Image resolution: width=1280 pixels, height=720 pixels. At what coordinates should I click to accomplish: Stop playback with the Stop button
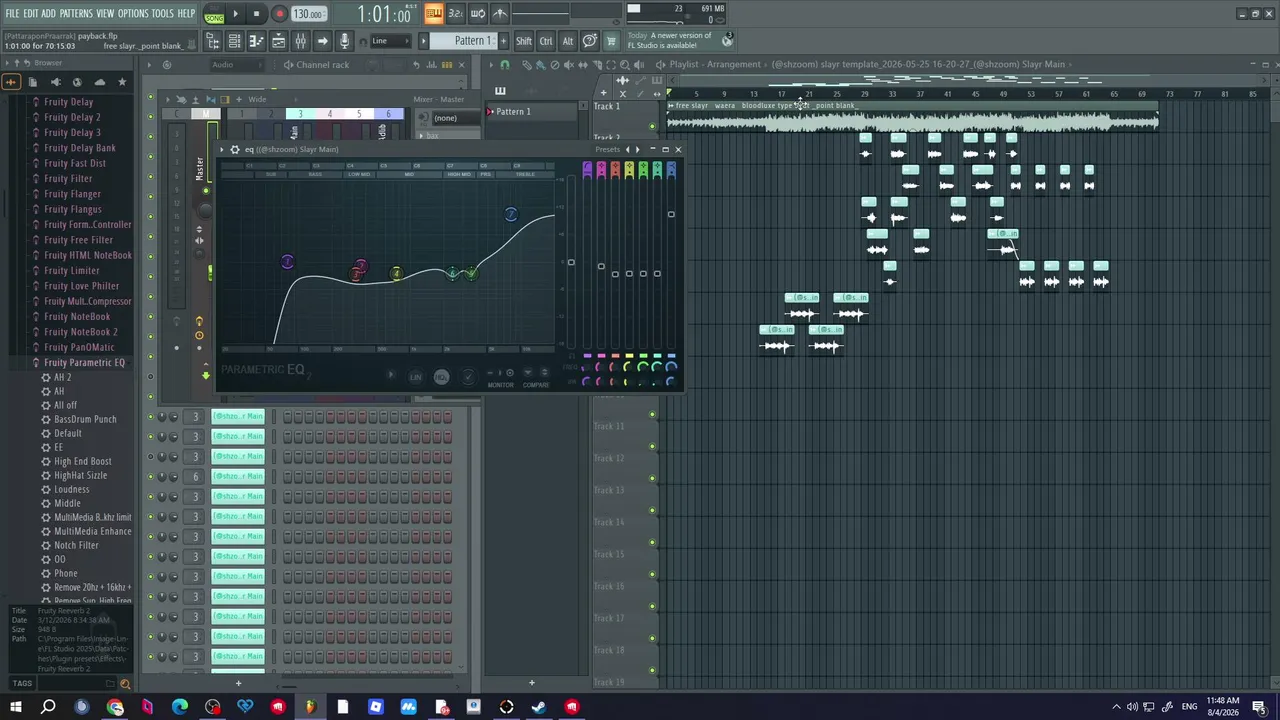point(256,14)
